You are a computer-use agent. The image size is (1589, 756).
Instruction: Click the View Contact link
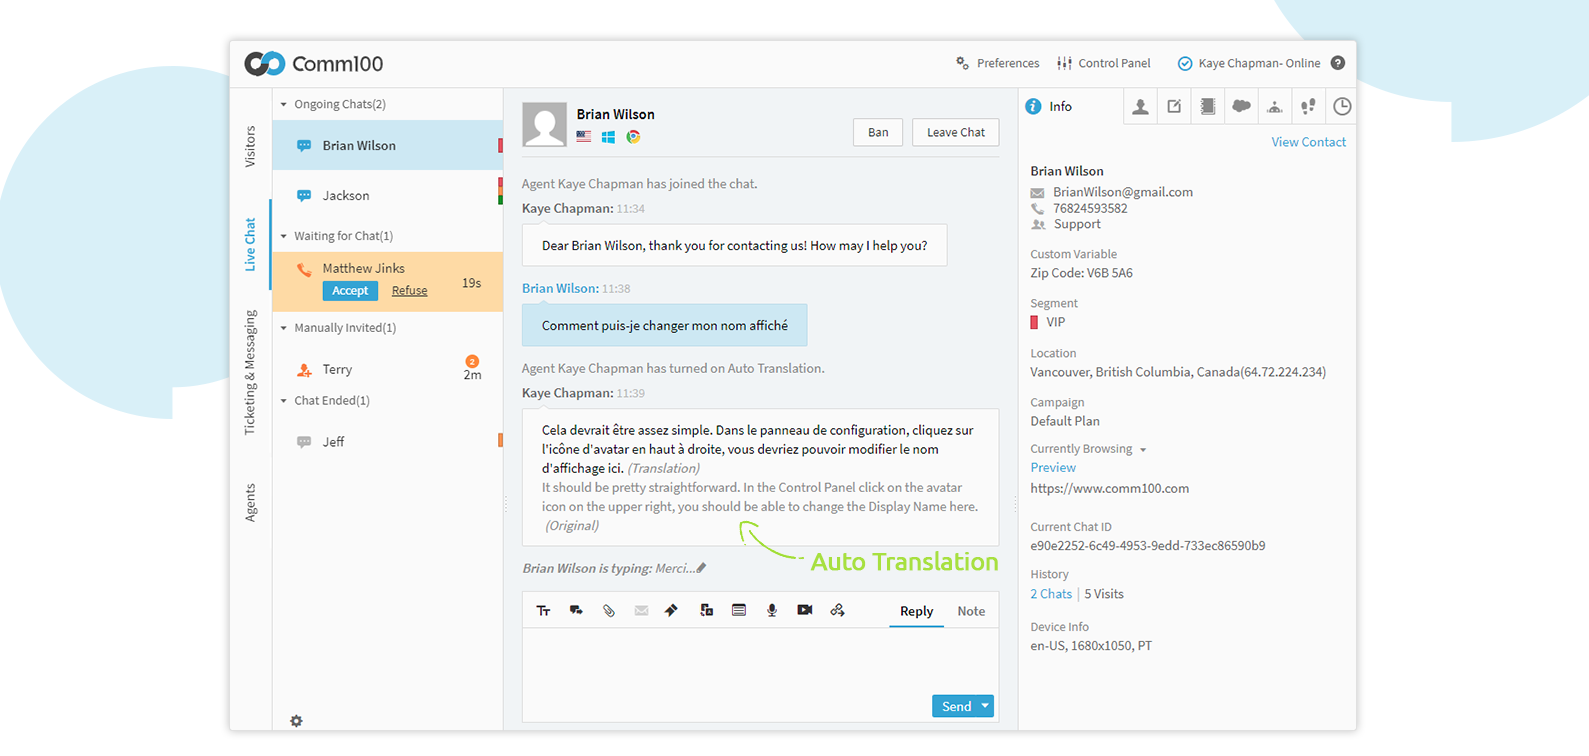coord(1308,142)
